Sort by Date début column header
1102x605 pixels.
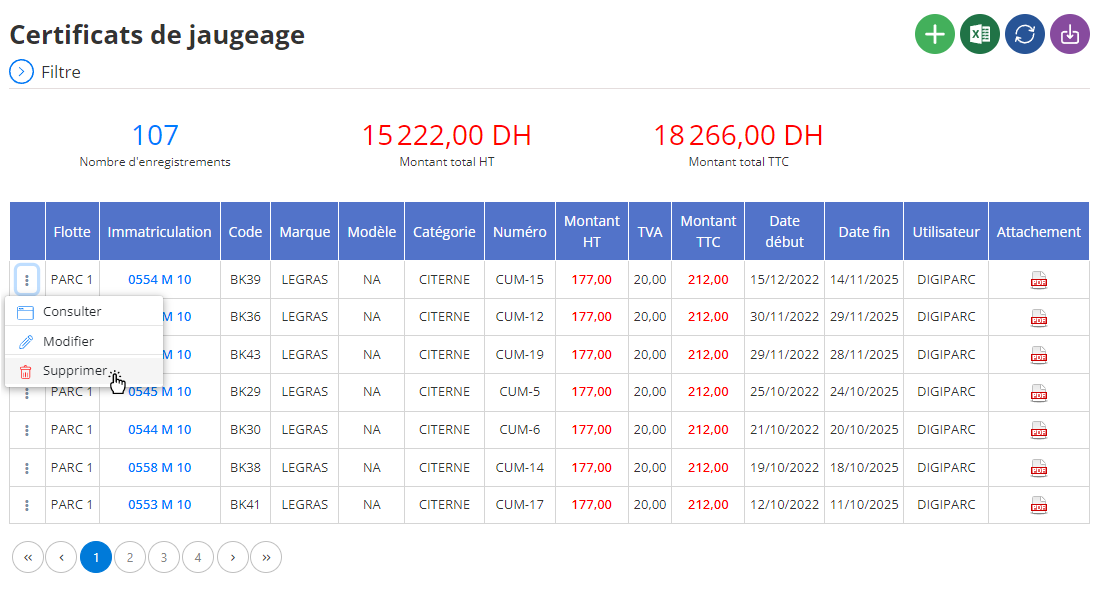(784, 232)
